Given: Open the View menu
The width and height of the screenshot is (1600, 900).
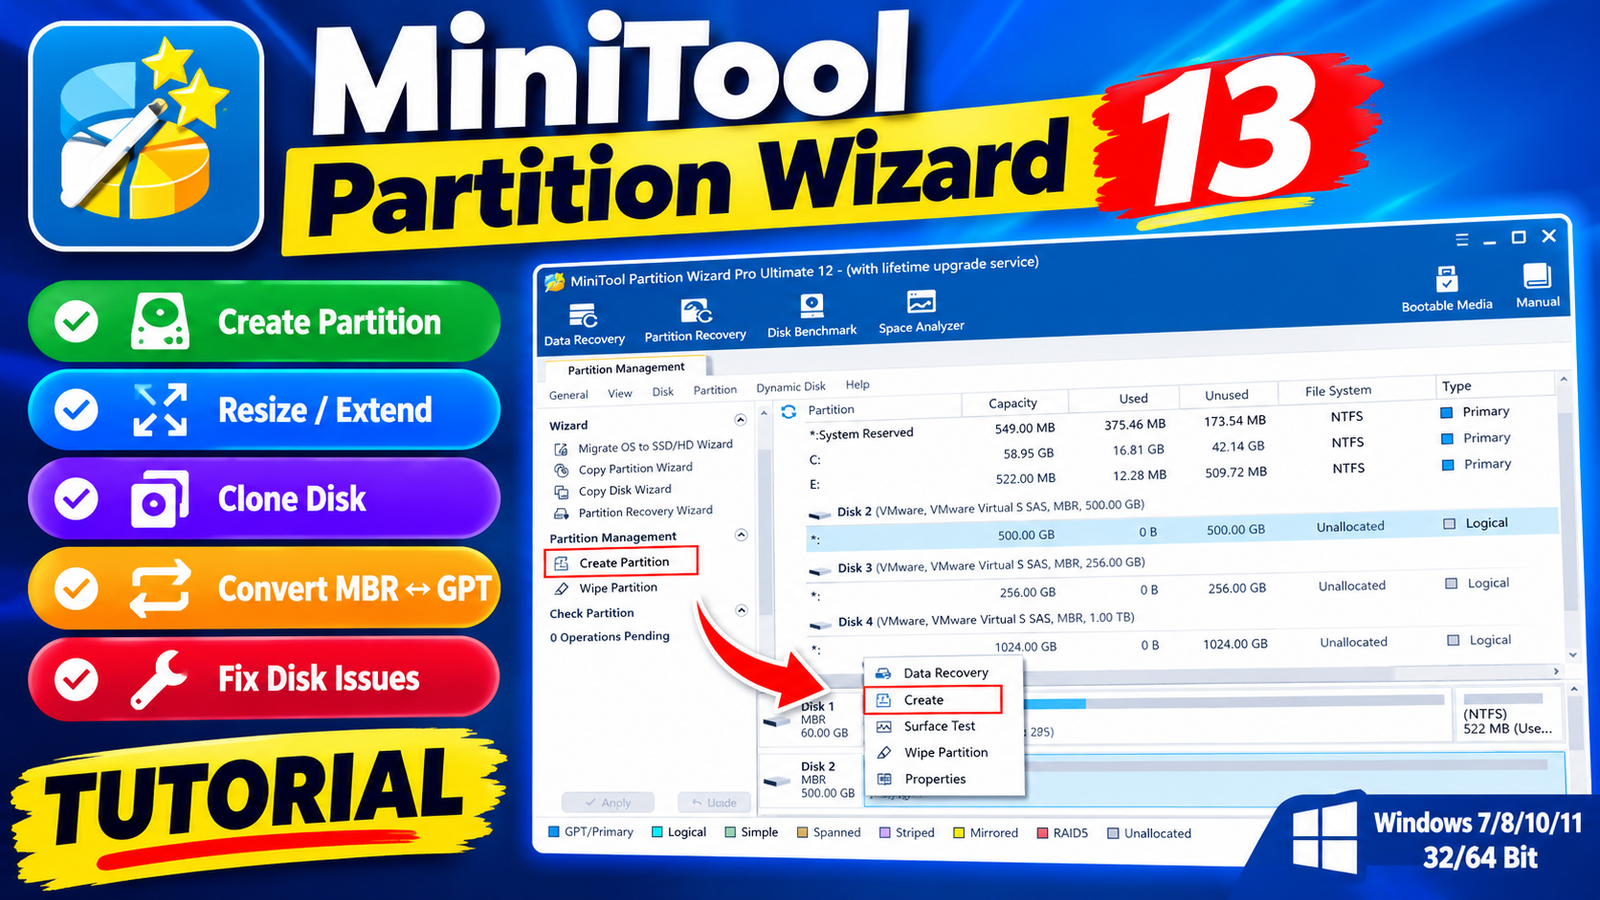Looking at the screenshot, I should click(620, 393).
